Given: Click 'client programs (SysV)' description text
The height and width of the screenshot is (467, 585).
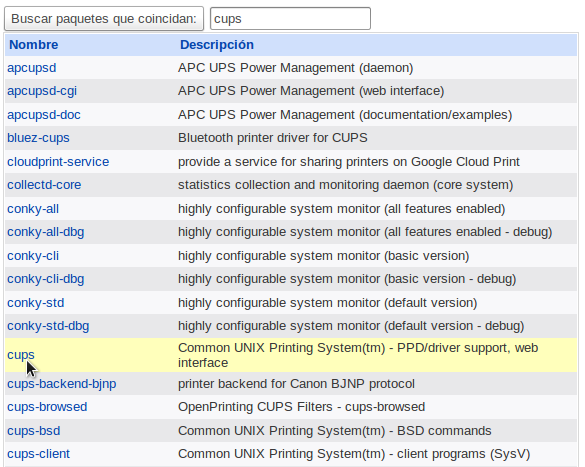Looking at the screenshot, I should tap(354, 454).
